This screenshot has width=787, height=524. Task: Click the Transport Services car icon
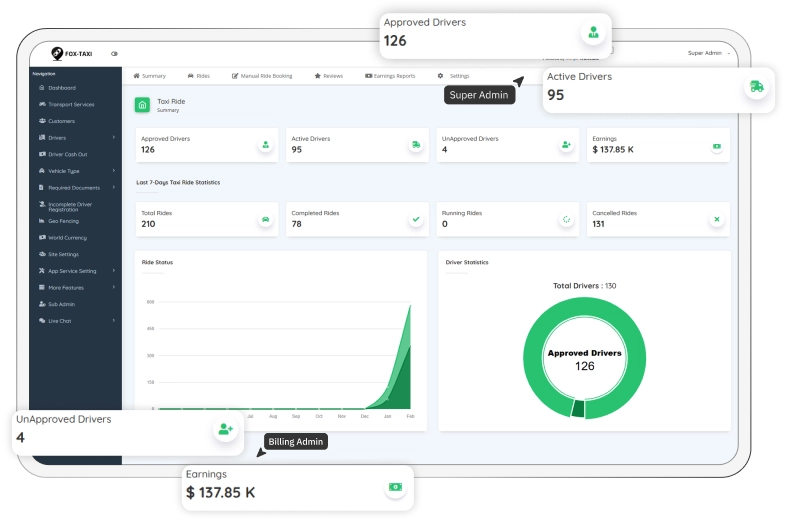42,104
